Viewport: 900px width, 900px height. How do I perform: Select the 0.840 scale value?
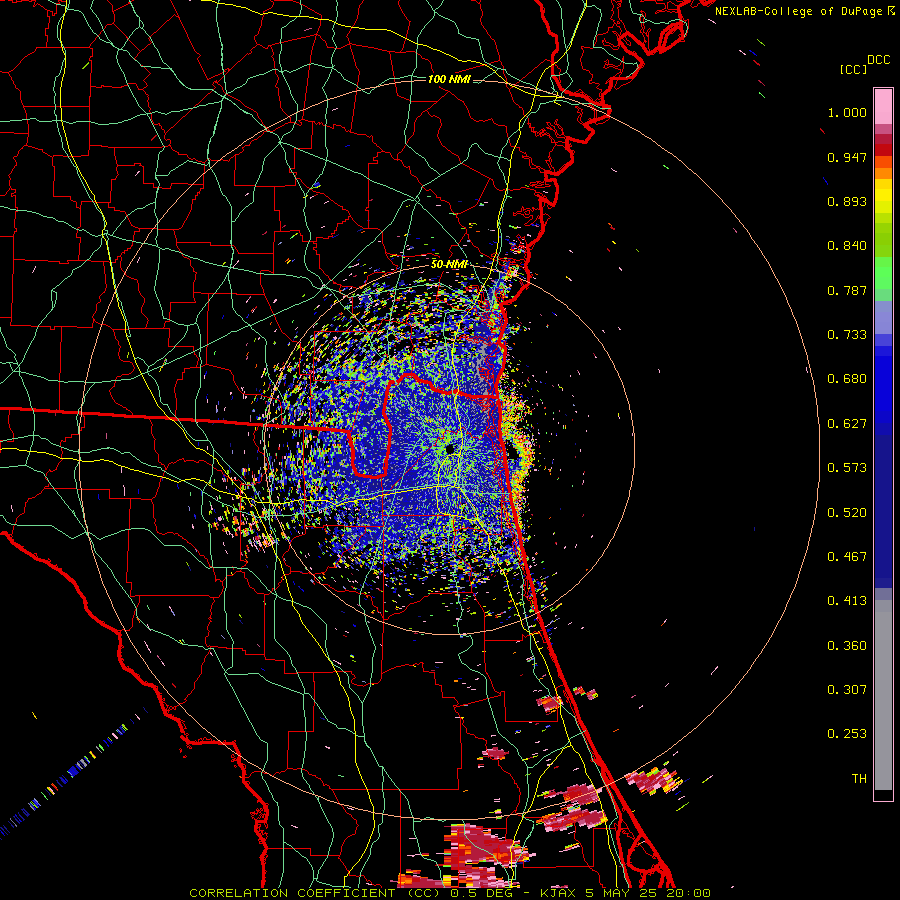click(847, 246)
